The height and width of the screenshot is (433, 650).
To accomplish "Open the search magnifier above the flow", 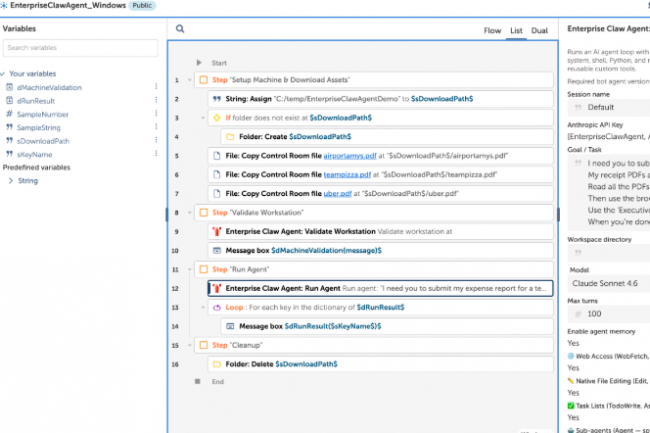I will point(180,29).
